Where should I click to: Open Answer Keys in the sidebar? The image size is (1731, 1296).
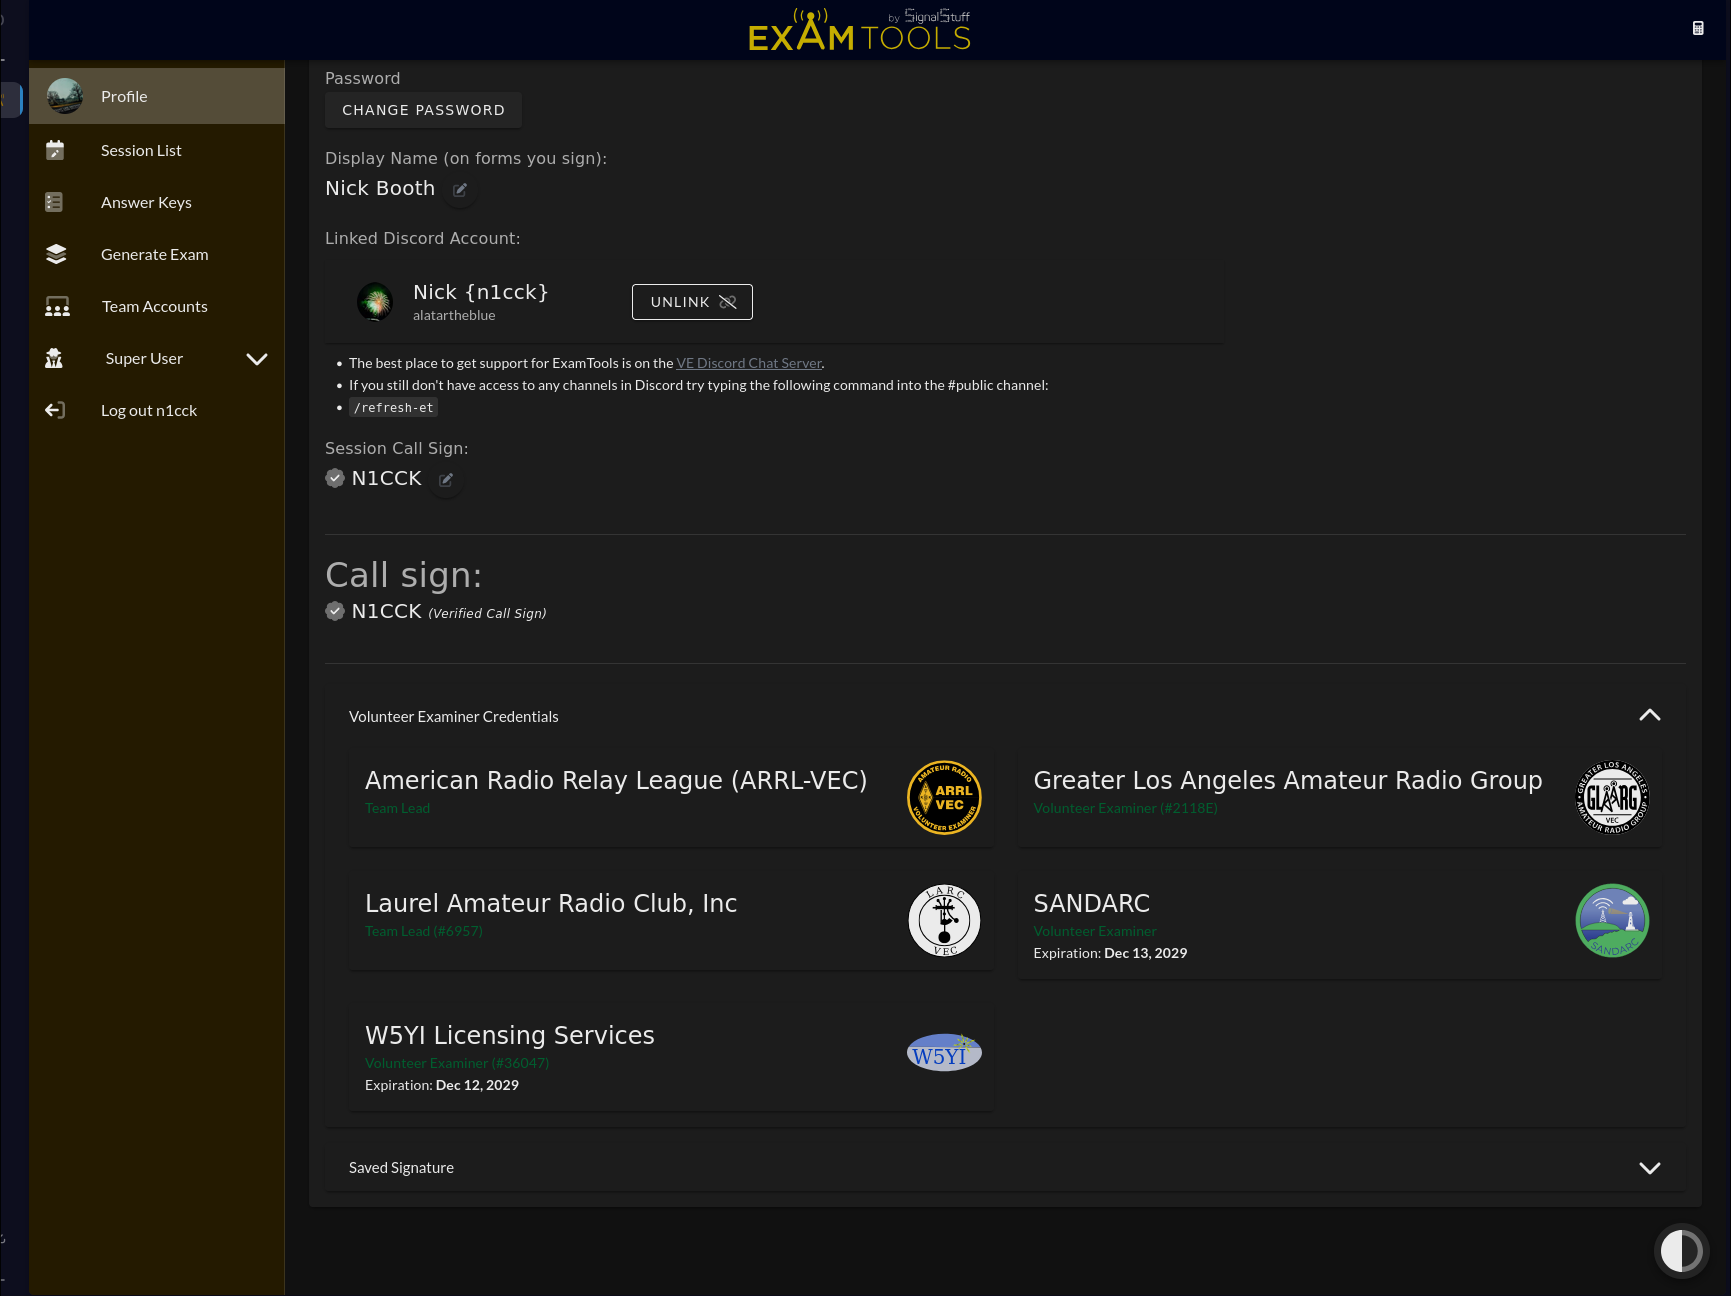tap(157, 202)
